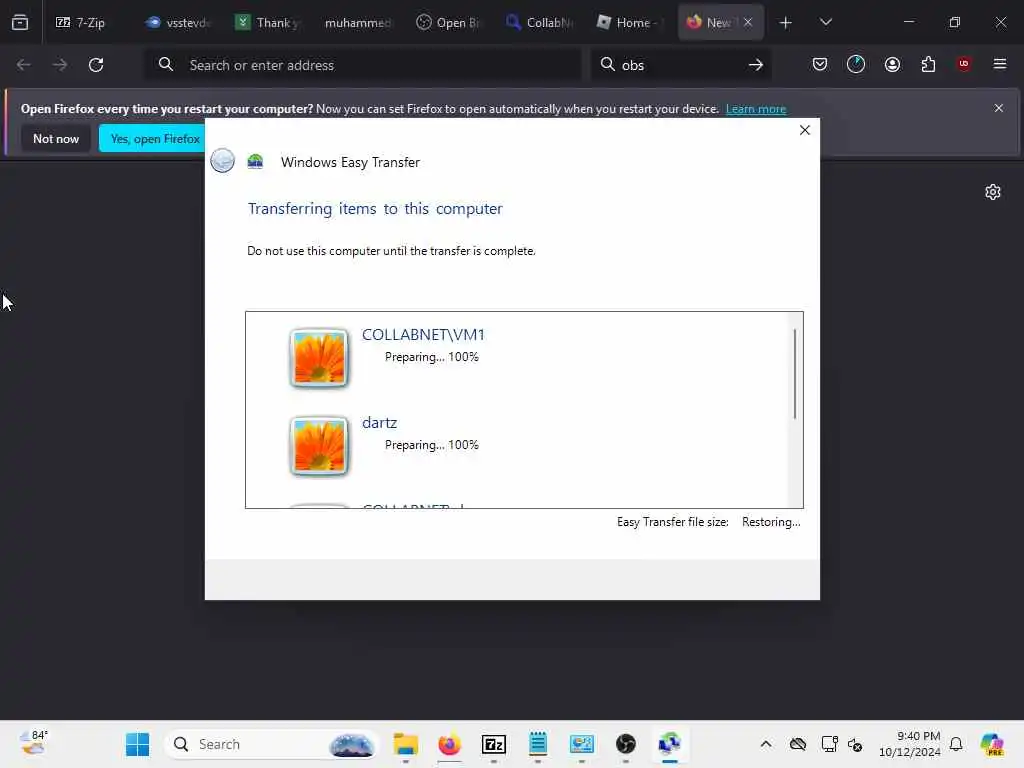Open the Firefox application menu
The image size is (1024, 768).
point(1000,64)
